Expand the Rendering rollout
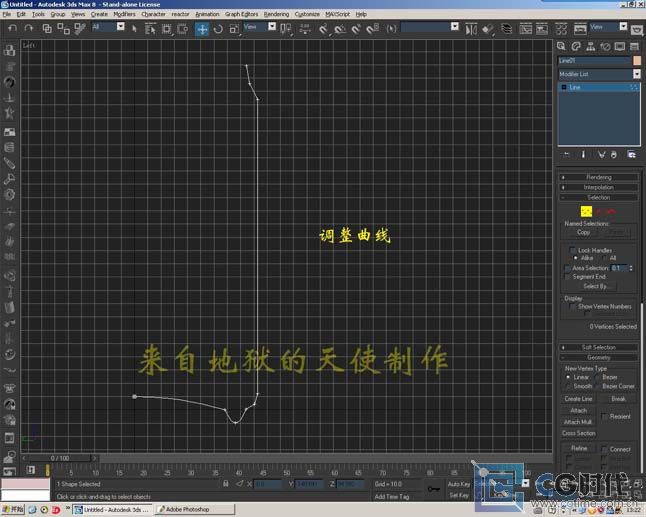The image size is (646, 517). click(599, 177)
